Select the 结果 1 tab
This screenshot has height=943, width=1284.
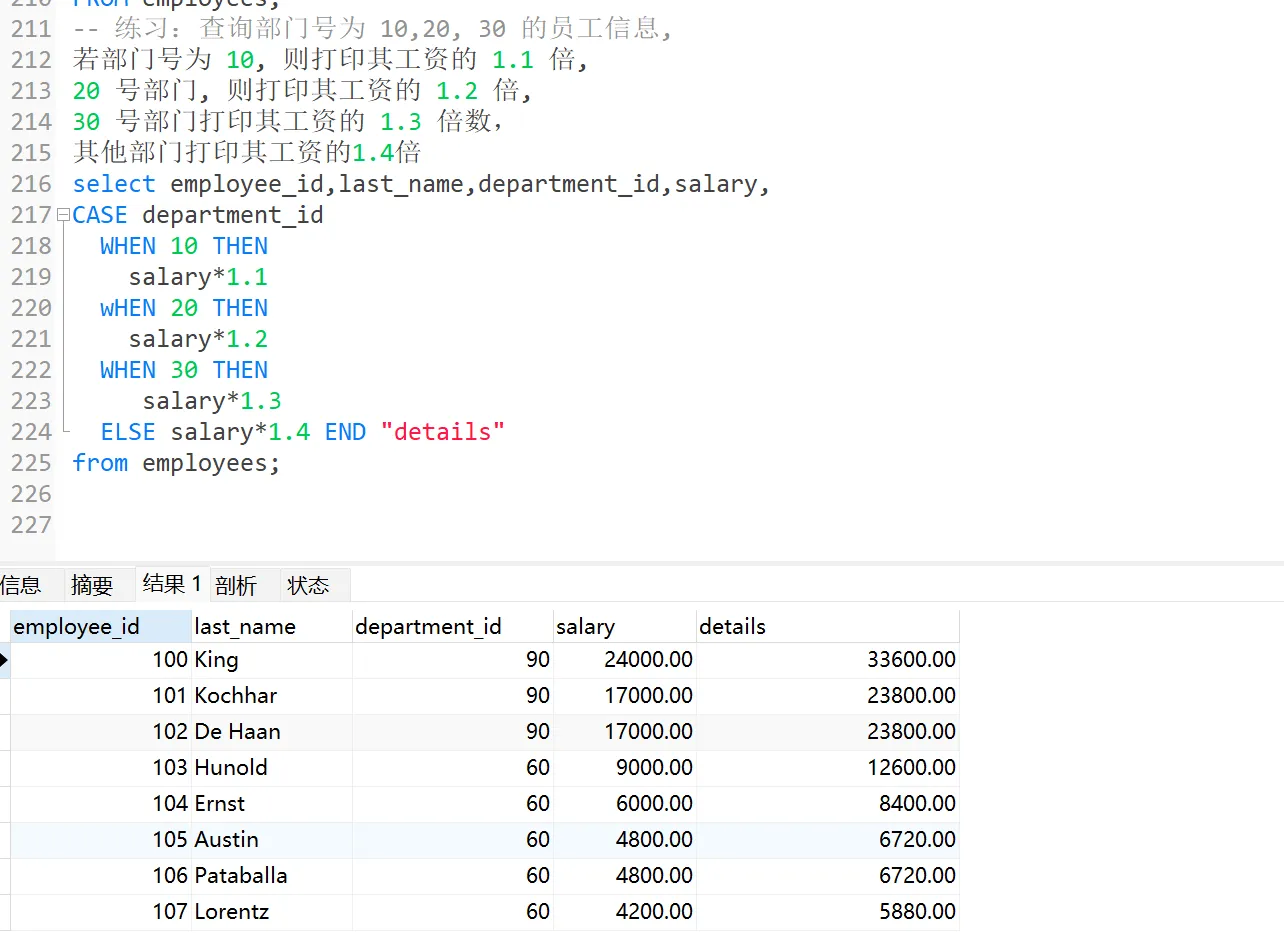172,584
